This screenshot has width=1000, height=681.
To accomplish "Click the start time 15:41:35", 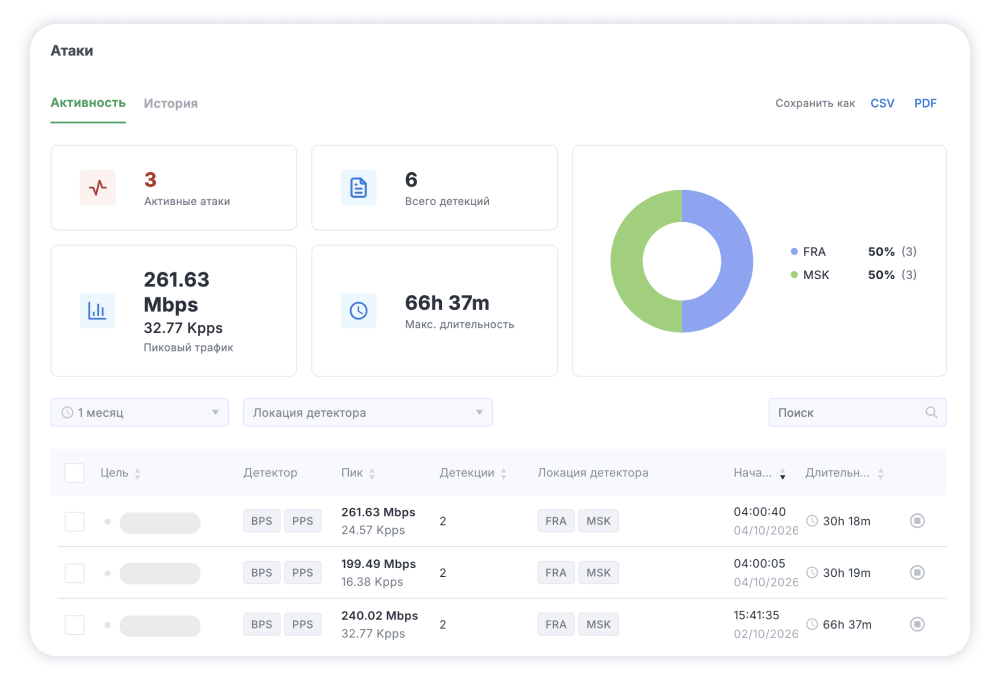I will click(756, 615).
